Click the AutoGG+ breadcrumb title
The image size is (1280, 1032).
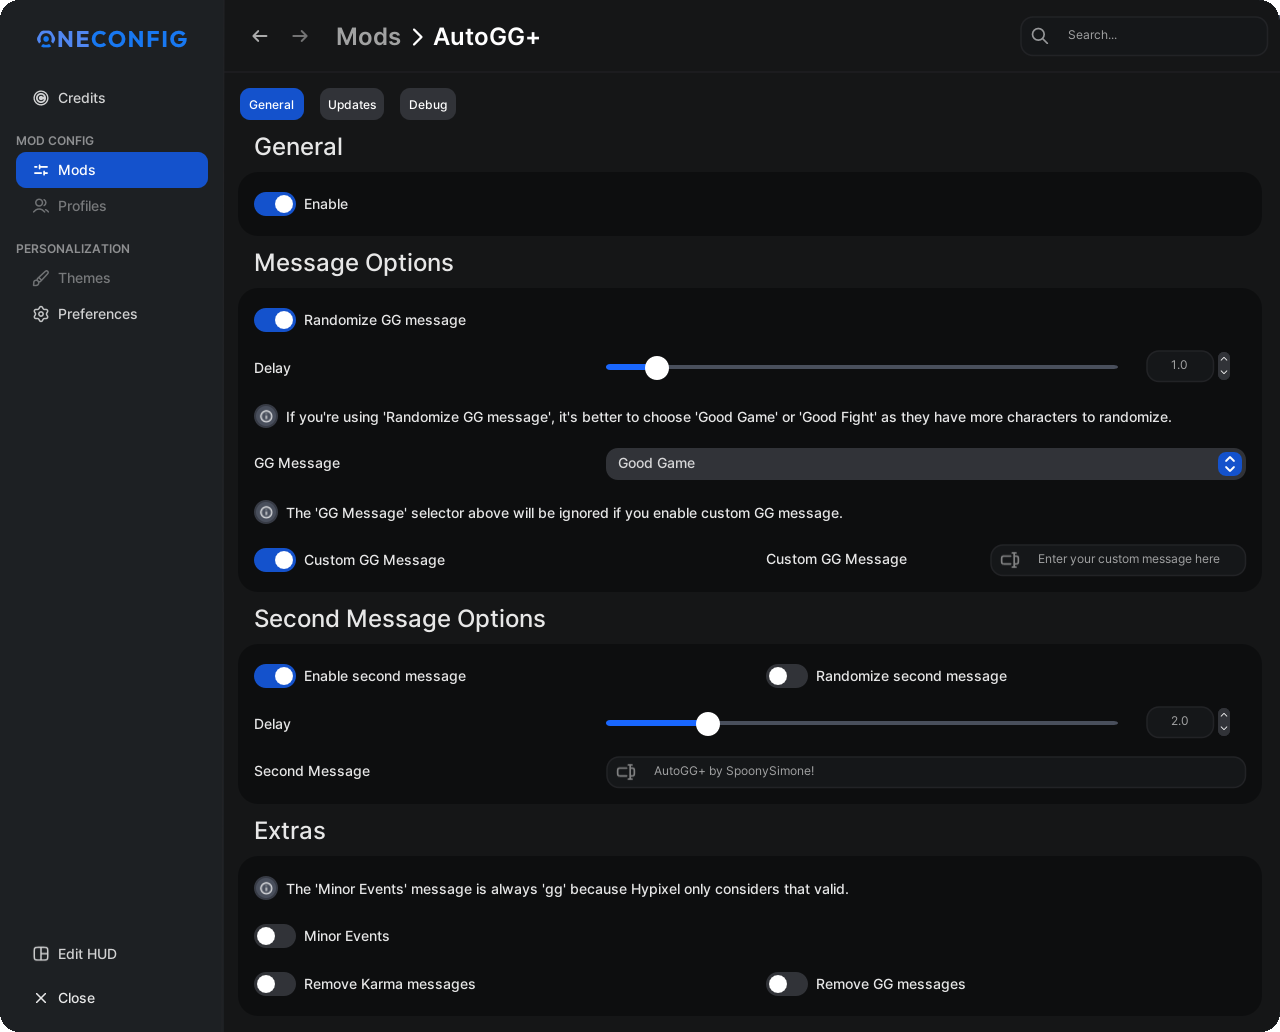pos(486,37)
